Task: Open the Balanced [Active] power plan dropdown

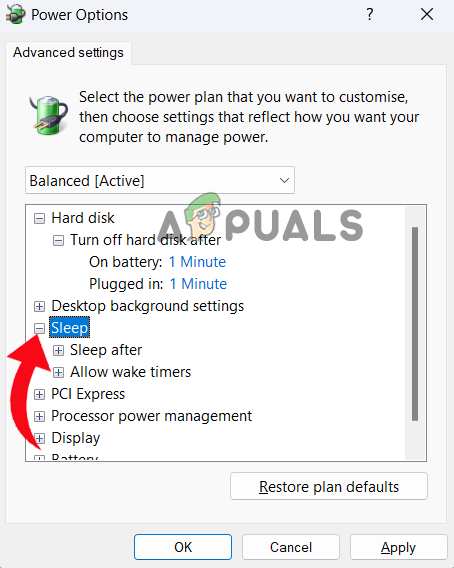Action: (x=160, y=180)
